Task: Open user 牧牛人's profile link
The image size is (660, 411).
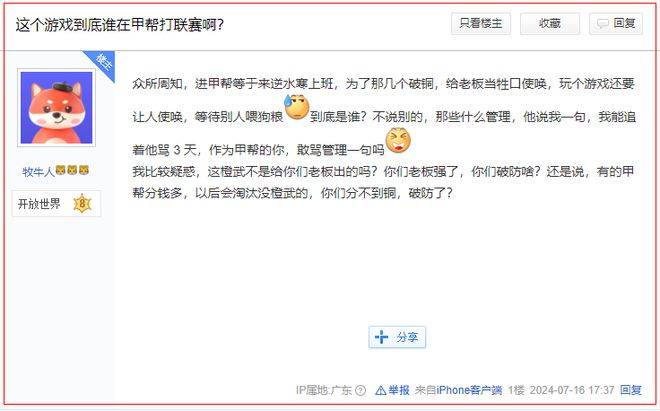Action: (x=38, y=171)
